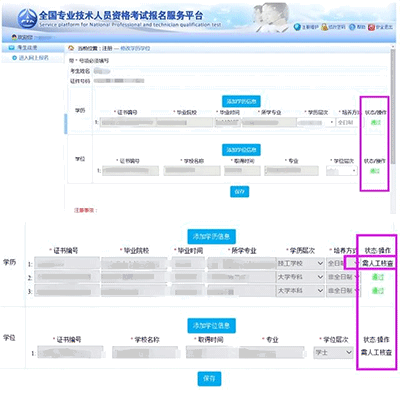The height and width of the screenshot is (393, 400).
Task: Click 添加学历信息 button in the upper small form
Action: click(x=241, y=101)
